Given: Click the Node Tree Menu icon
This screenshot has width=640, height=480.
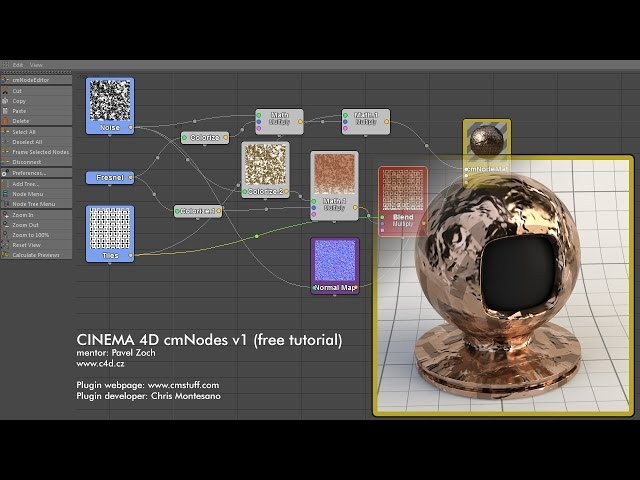Looking at the screenshot, I should pyautogui.click(x=5, y=204).
